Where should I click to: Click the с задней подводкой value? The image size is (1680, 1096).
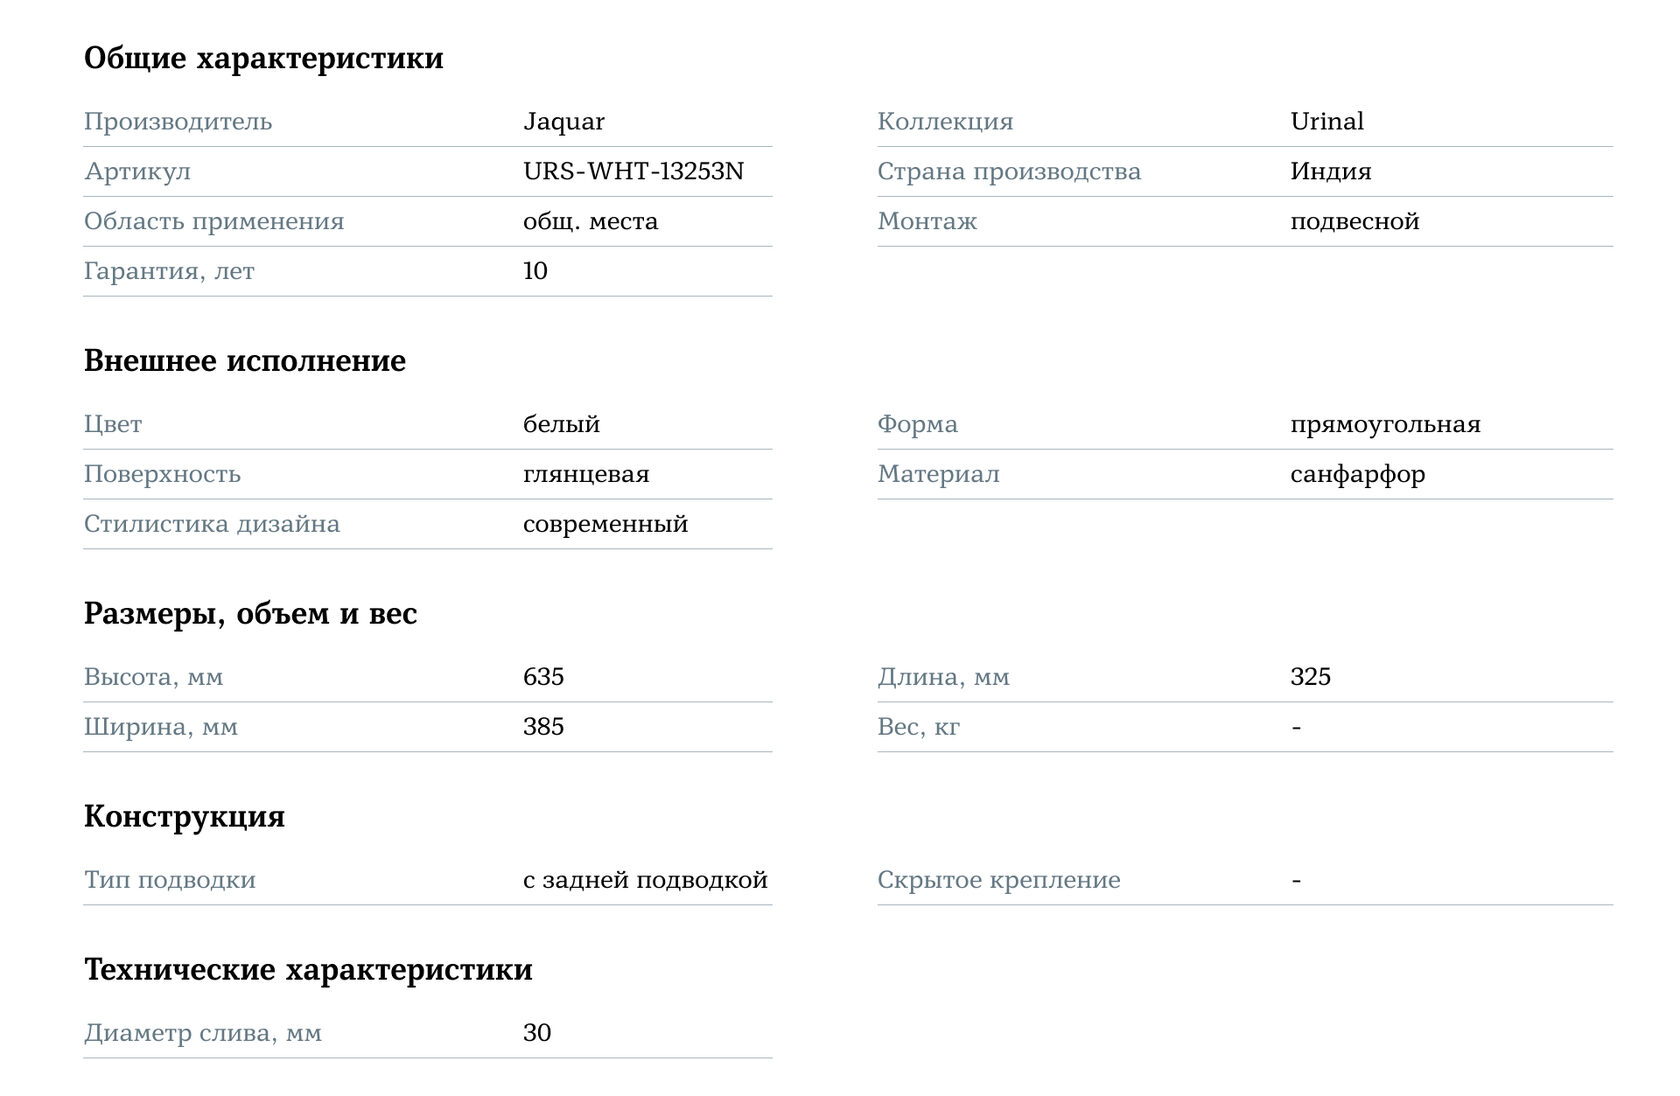point(645,881)
